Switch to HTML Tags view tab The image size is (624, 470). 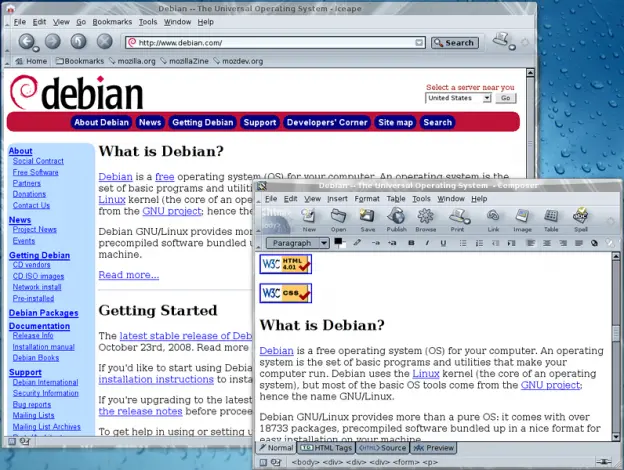pos(326,448)
